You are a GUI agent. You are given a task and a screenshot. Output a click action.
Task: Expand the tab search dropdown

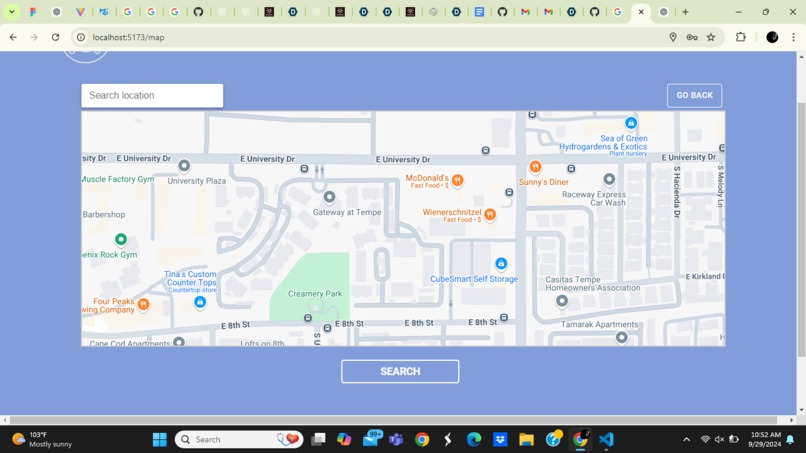[11, 12]
